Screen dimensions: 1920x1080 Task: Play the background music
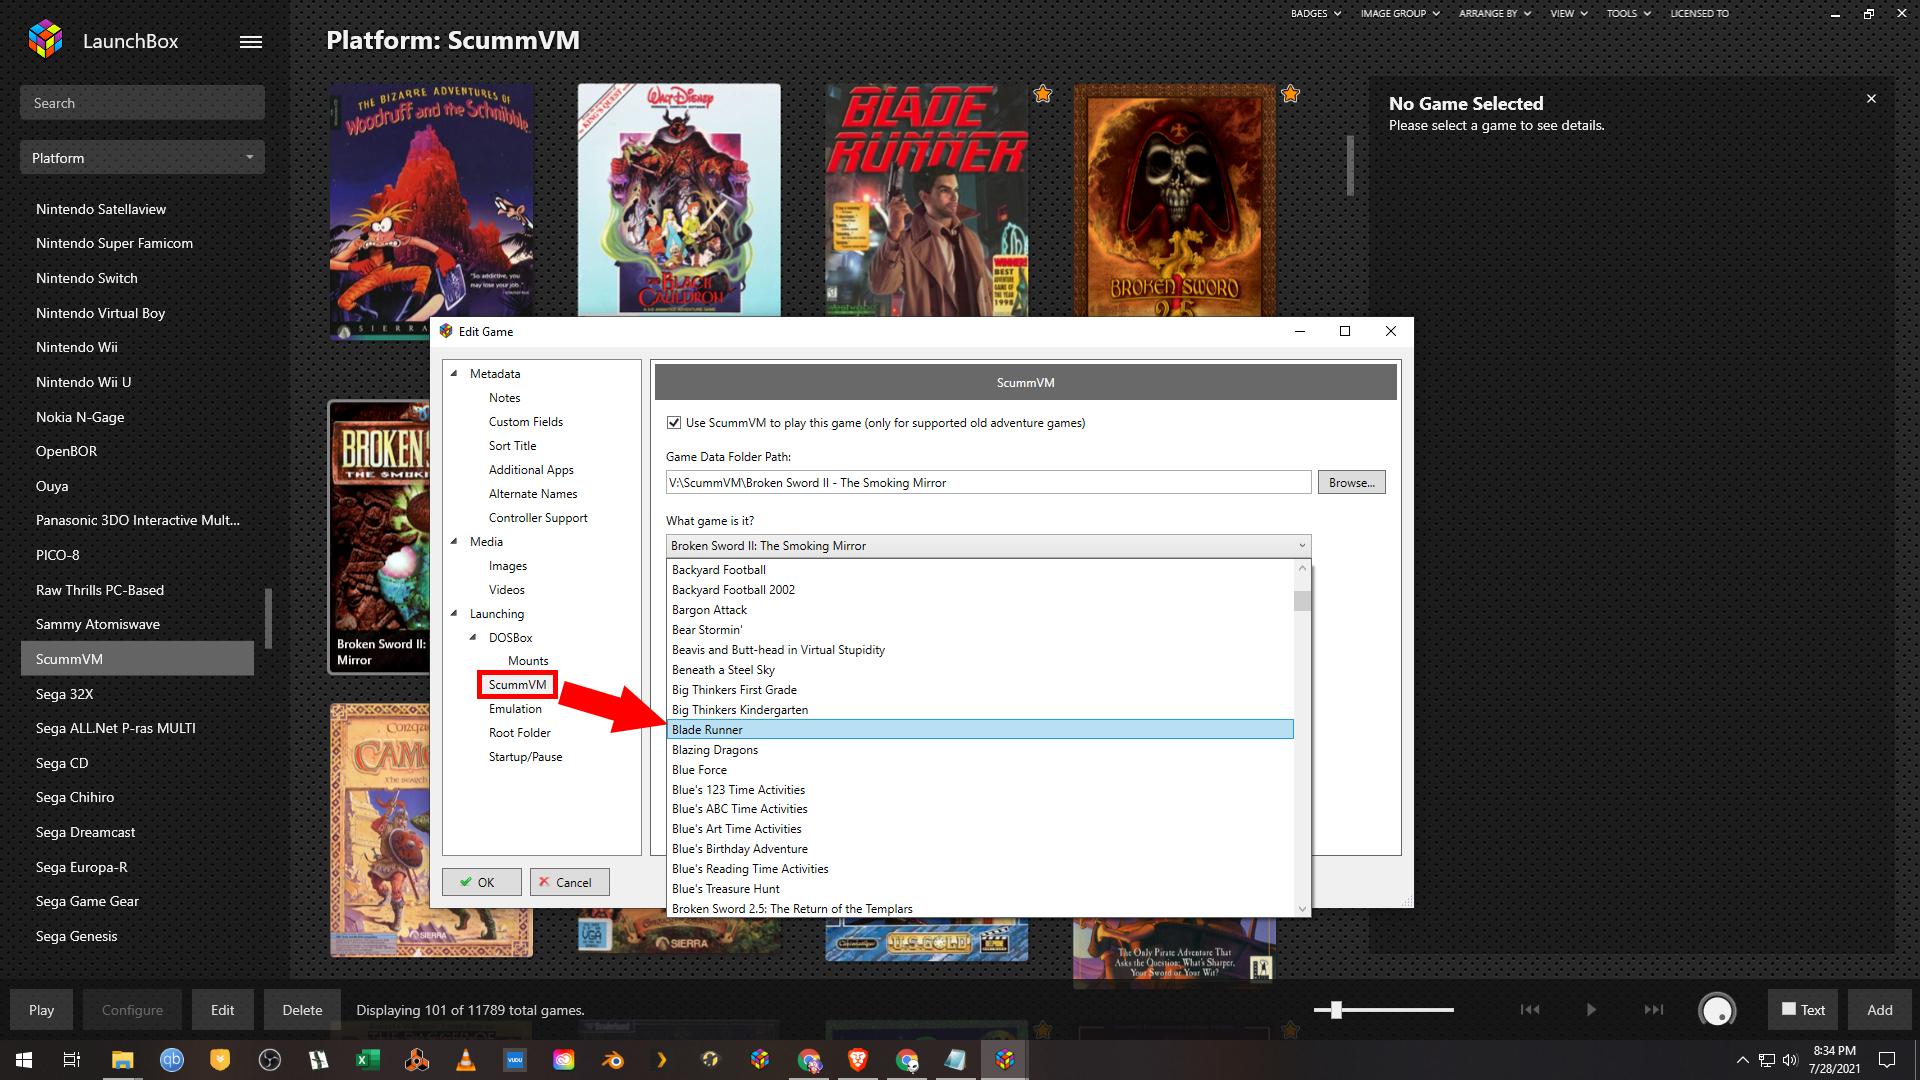pyautogui.click(x=1591, y=1010)
